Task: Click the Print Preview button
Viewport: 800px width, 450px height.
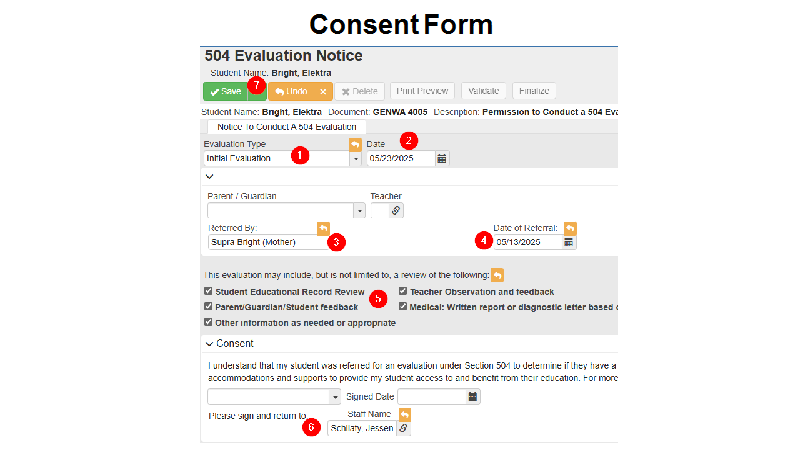Action: coord(422,91)
